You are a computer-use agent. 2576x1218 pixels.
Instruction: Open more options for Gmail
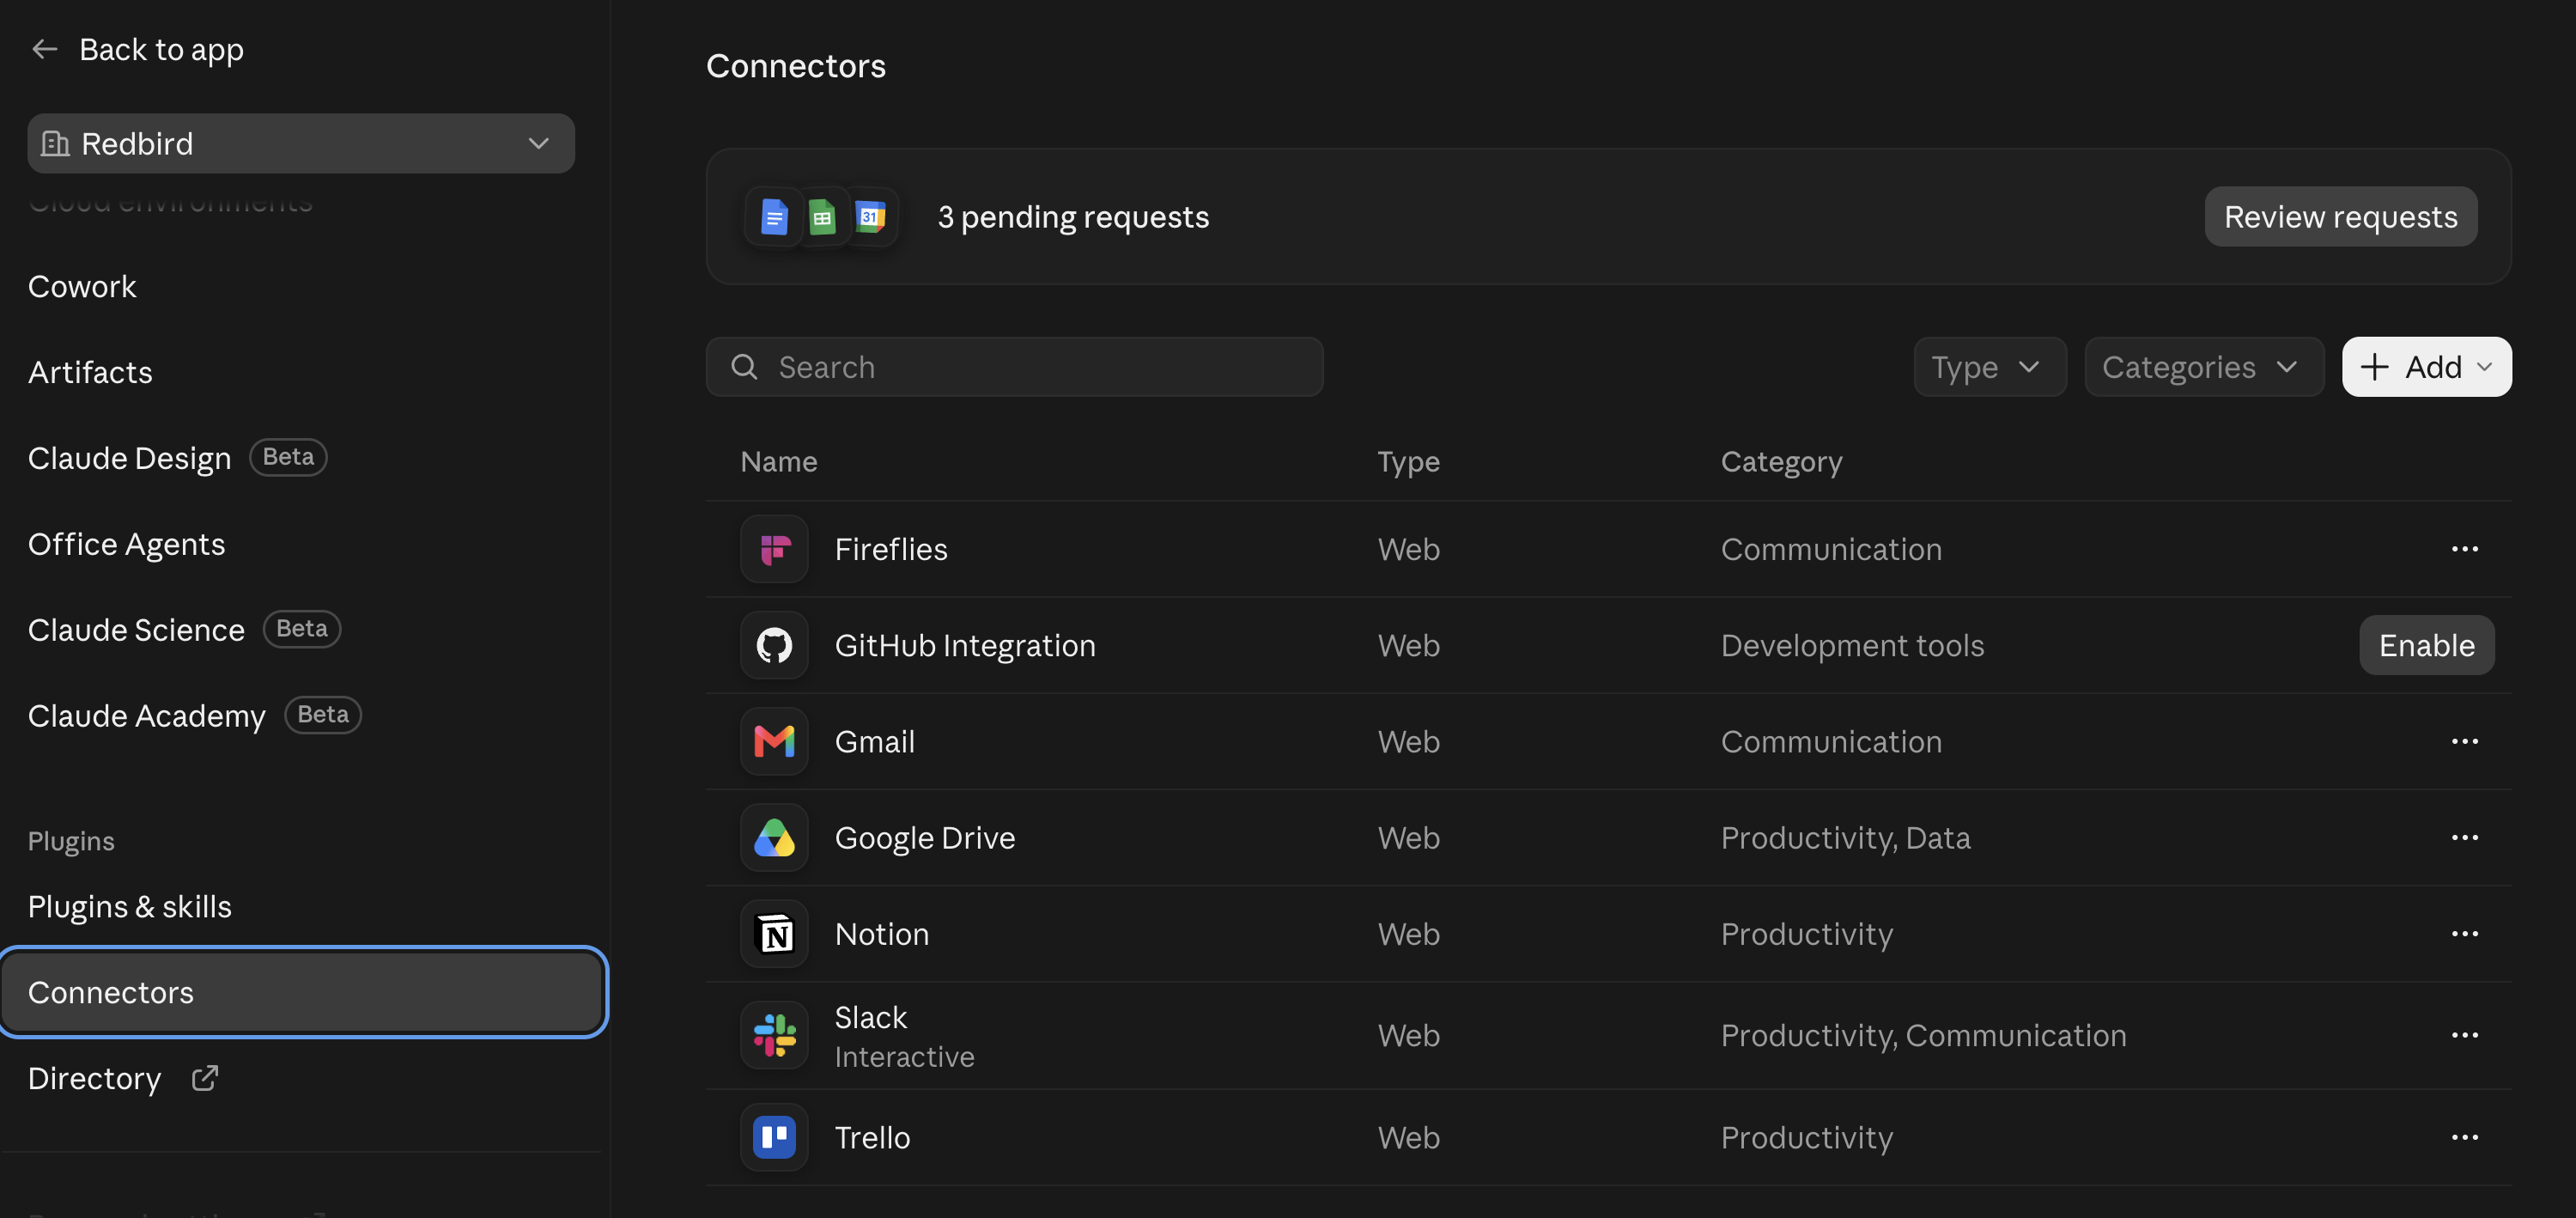[2464, 741]
